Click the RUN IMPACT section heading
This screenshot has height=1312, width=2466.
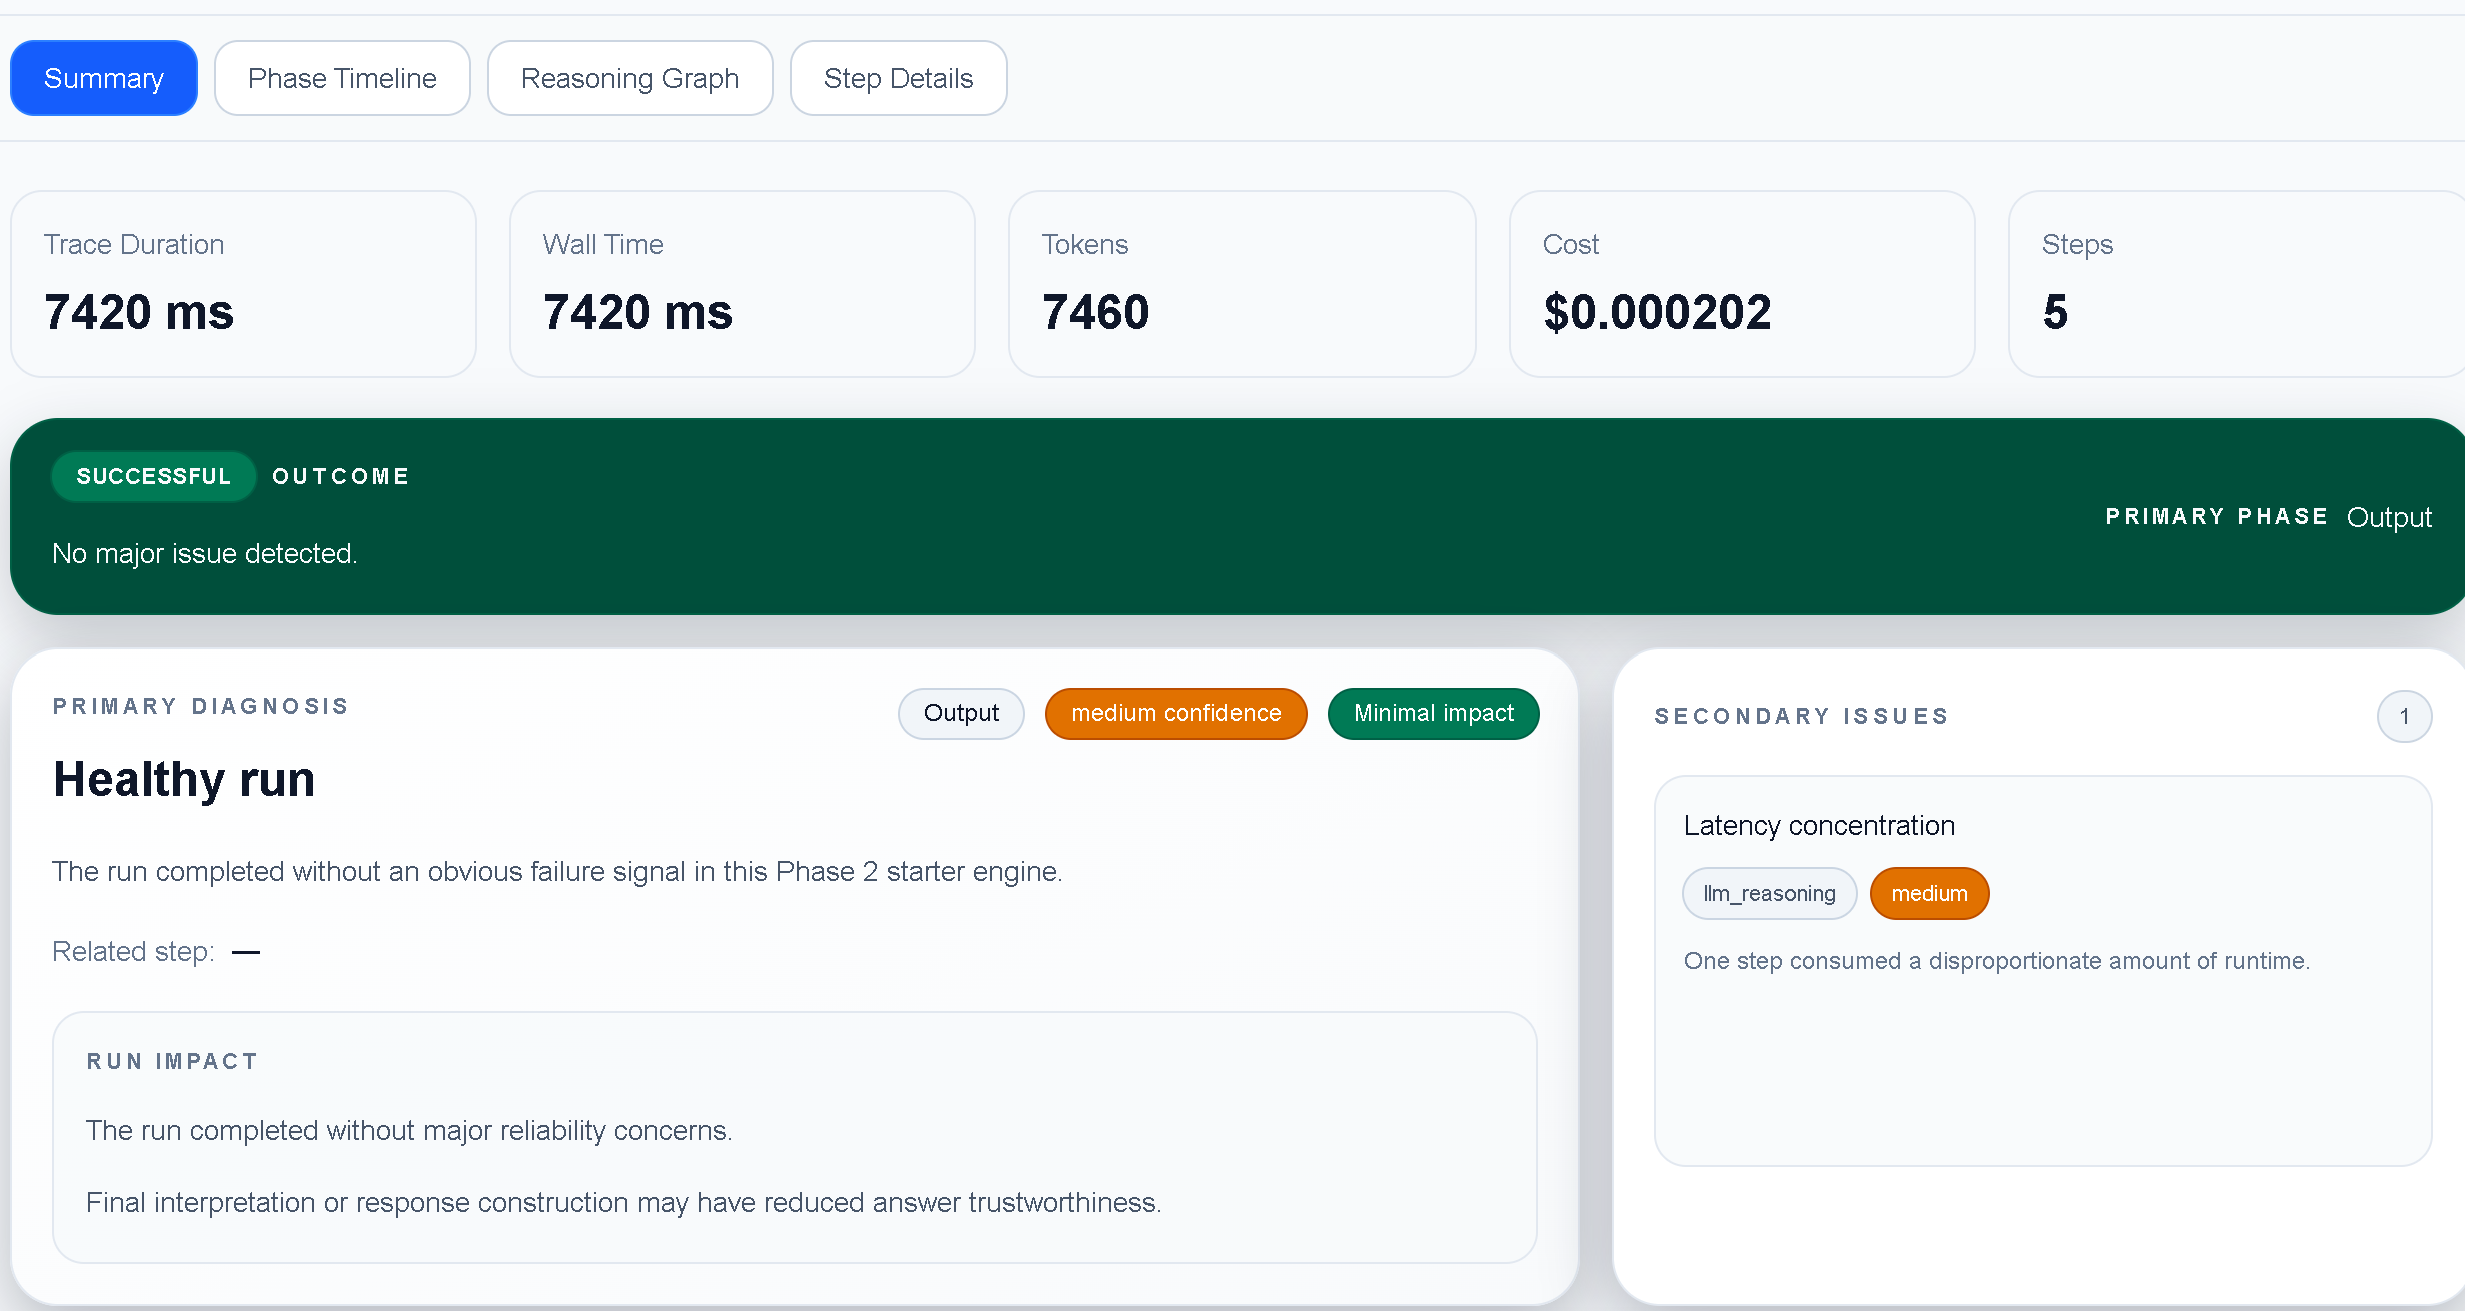[172, 1061]
